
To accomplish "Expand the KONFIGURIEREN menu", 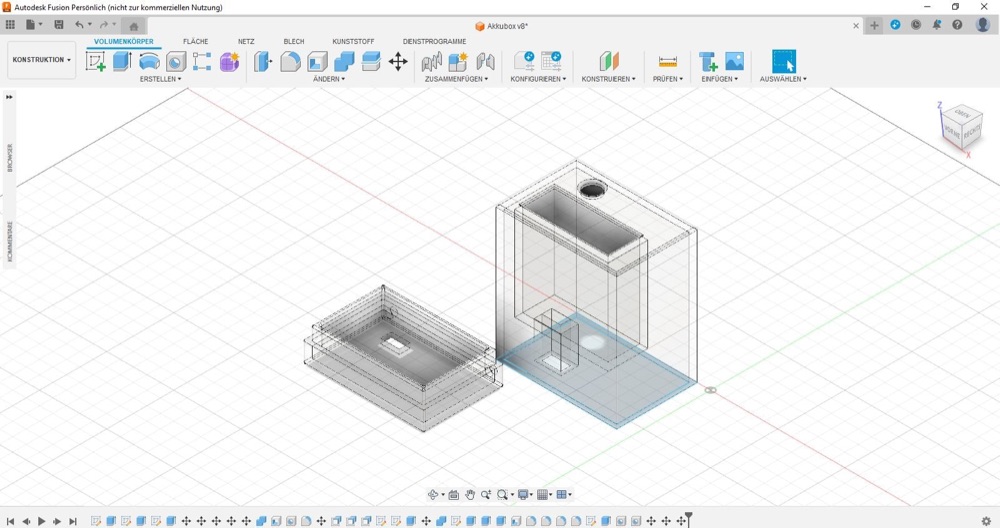I will [x=538, y=79].
